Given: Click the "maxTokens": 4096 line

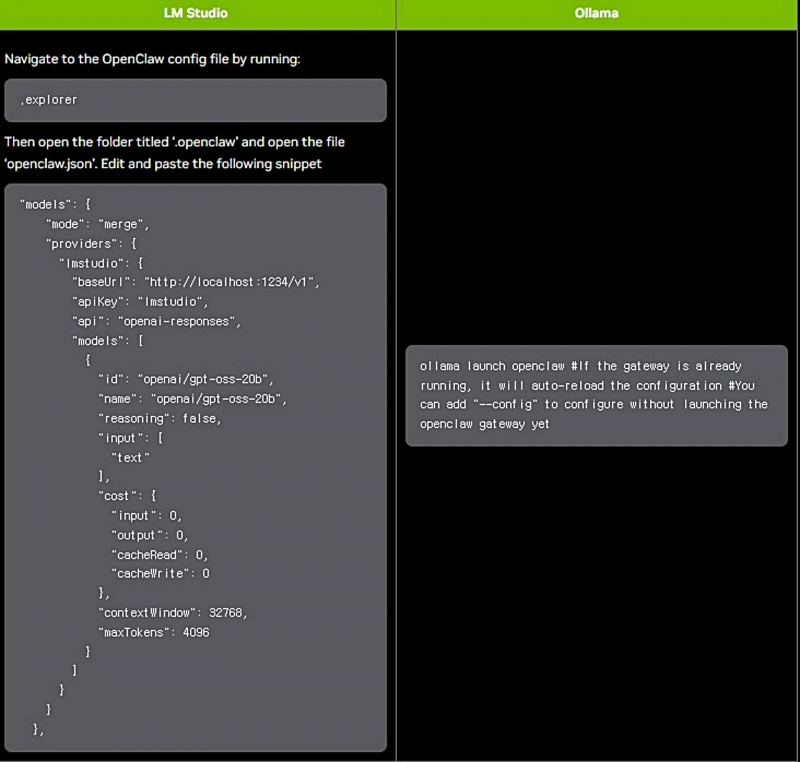Looking at the screenshot, I should click(153, 632).
